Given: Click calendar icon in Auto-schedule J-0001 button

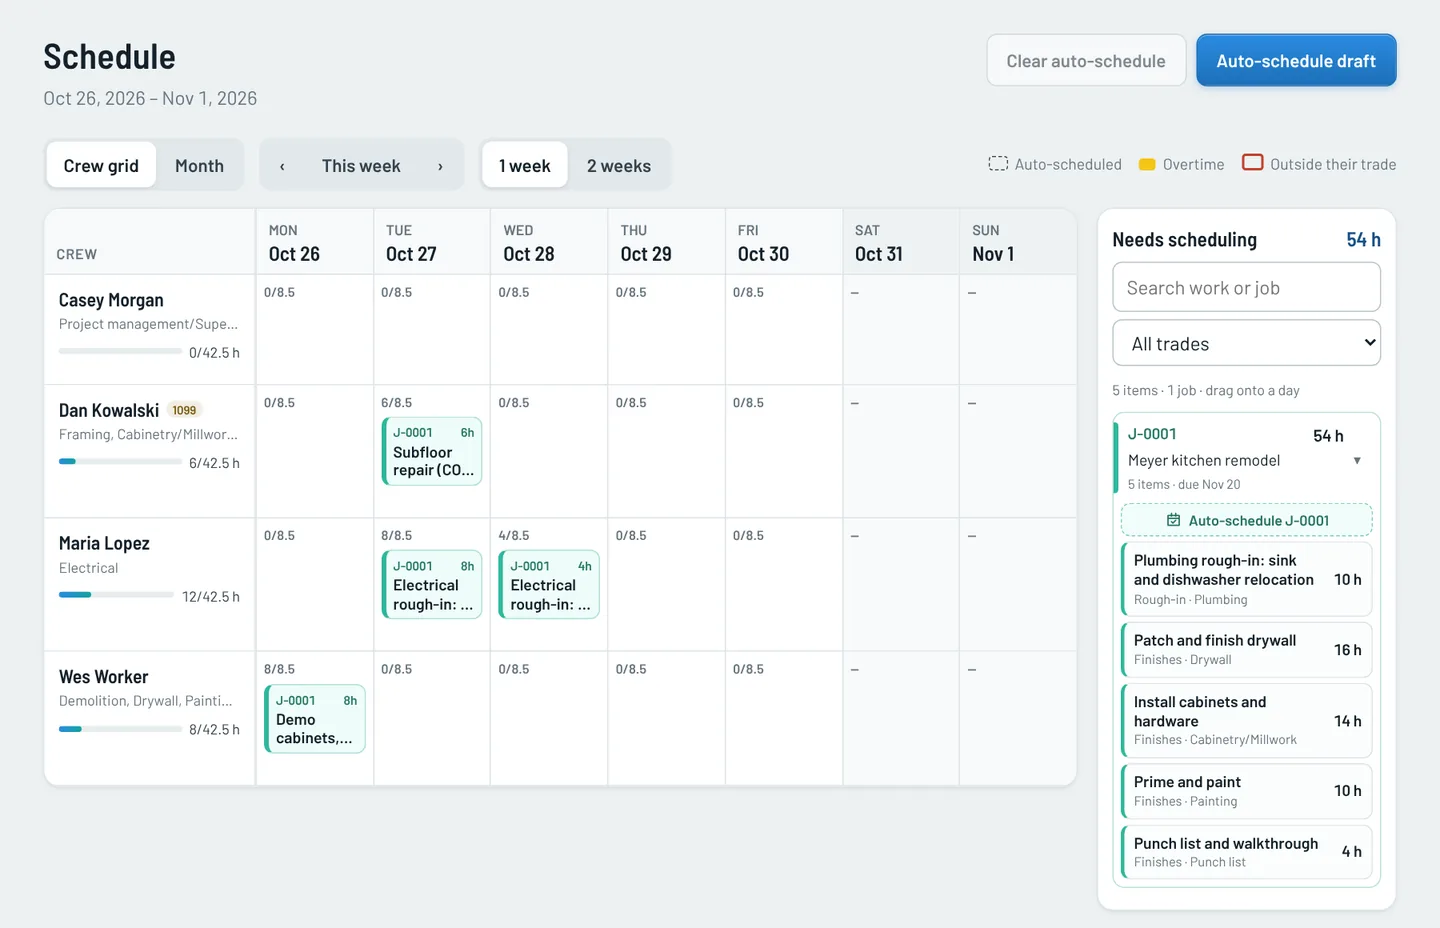Looking at the screenshot, I should tap(1174, 520).
